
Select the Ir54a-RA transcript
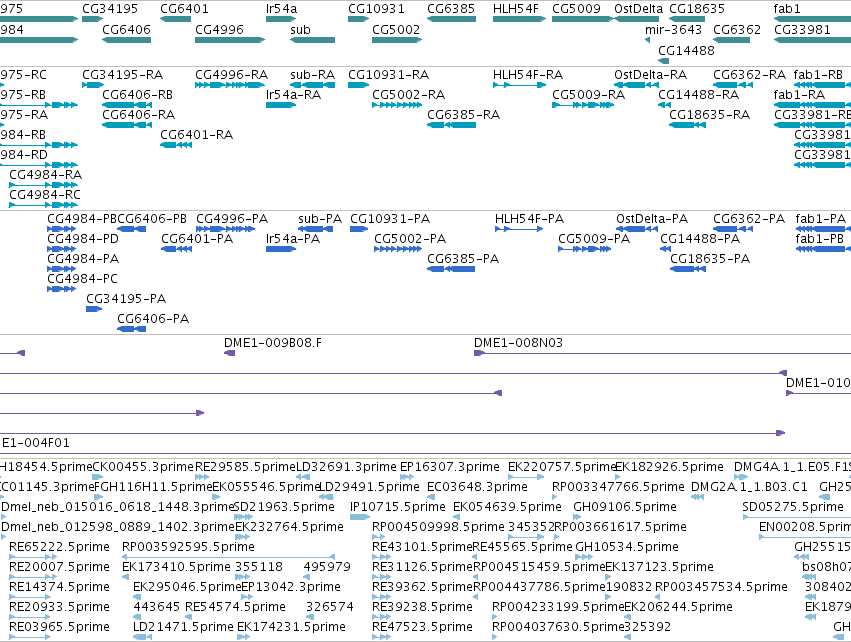[281, 105]
